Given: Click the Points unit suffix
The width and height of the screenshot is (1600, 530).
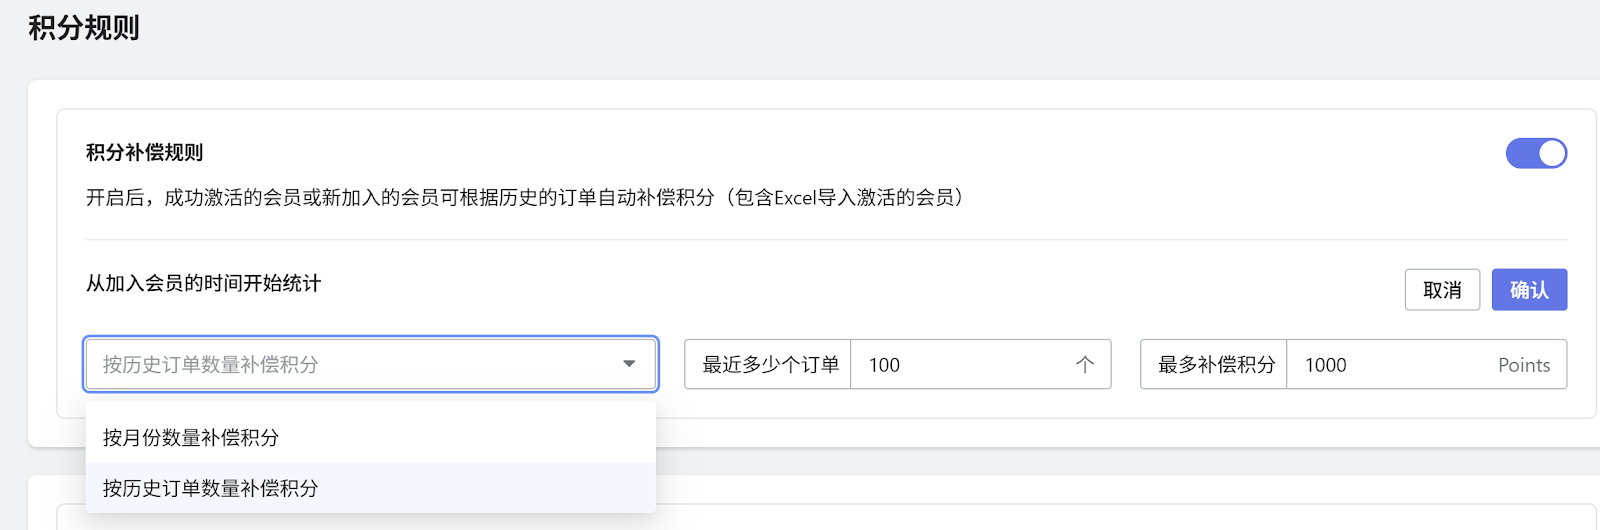Looking at the screenshot, I should [x=1523, y=365].
